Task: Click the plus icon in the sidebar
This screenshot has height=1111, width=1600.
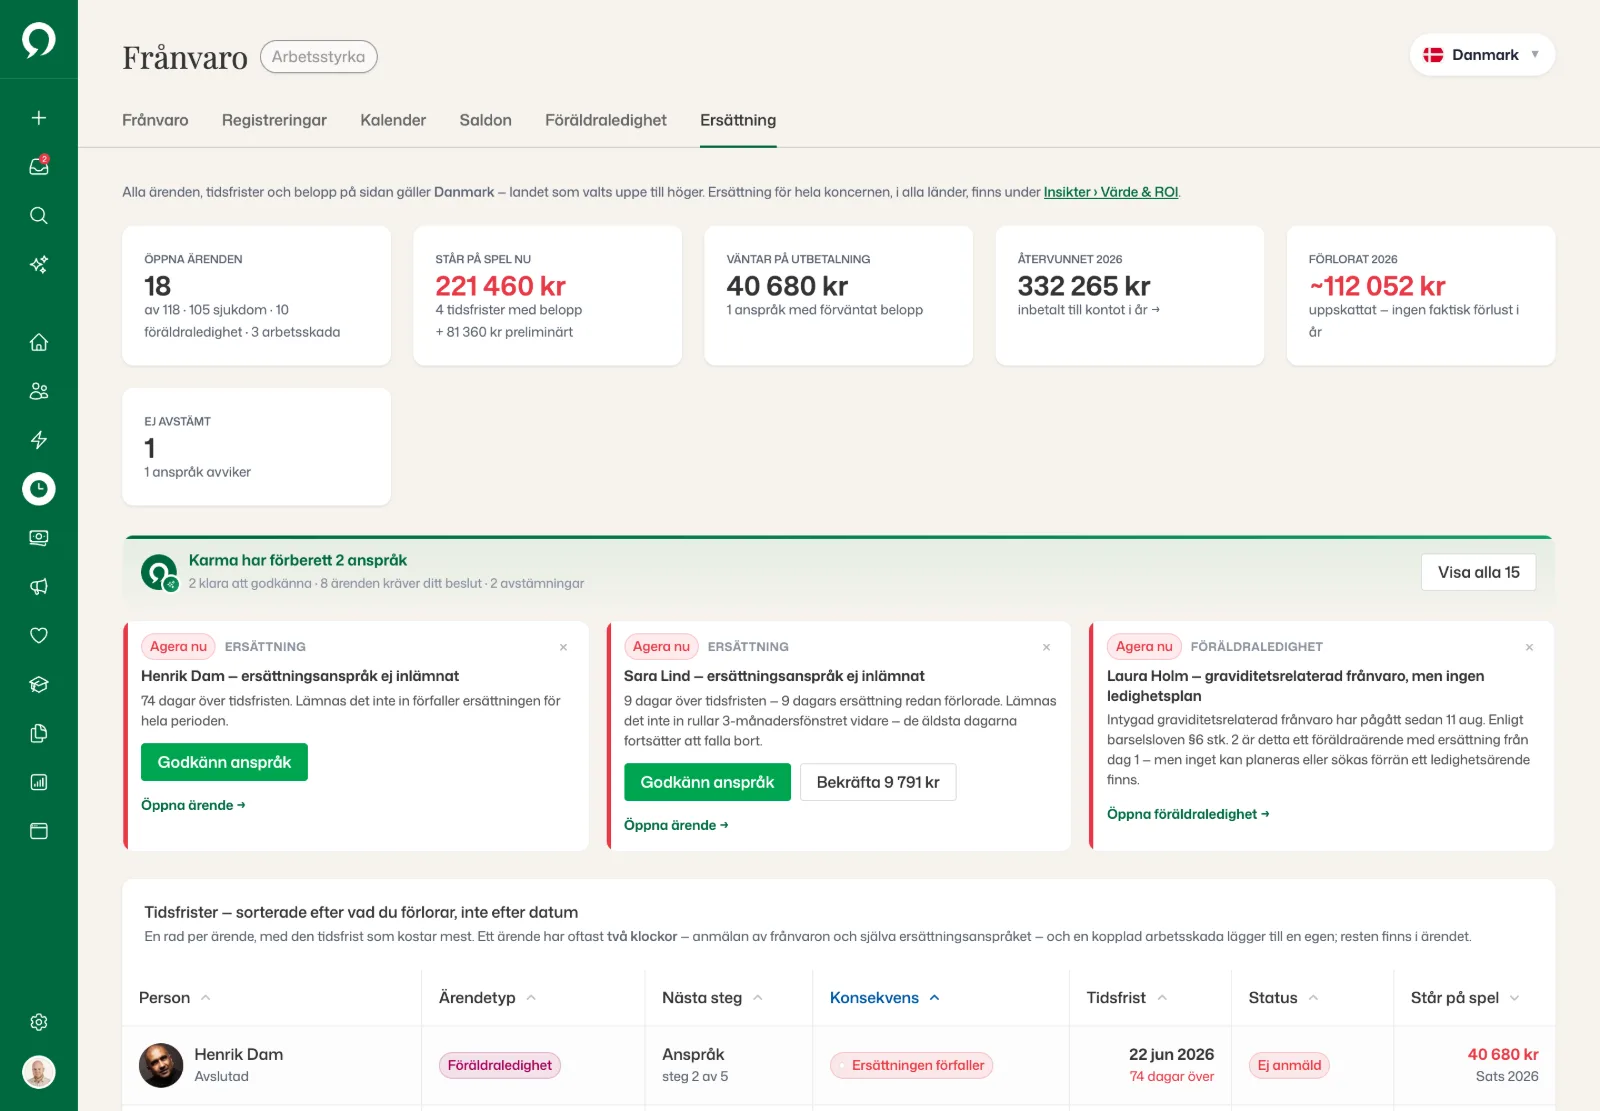Action: pyautogui.click(x=39, y=118)
